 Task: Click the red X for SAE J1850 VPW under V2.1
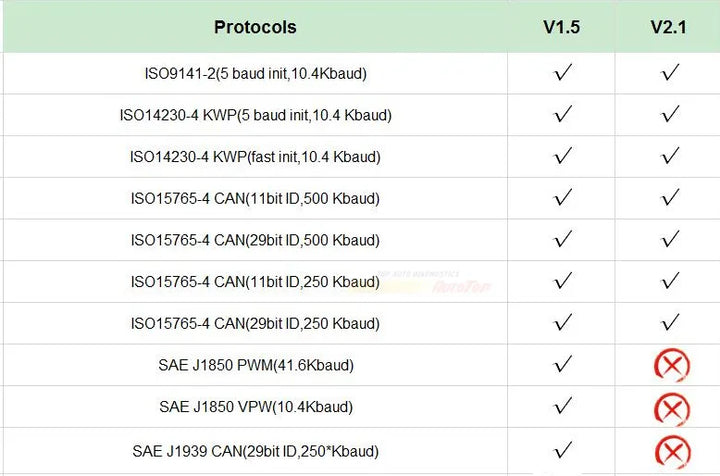[672, 409]
